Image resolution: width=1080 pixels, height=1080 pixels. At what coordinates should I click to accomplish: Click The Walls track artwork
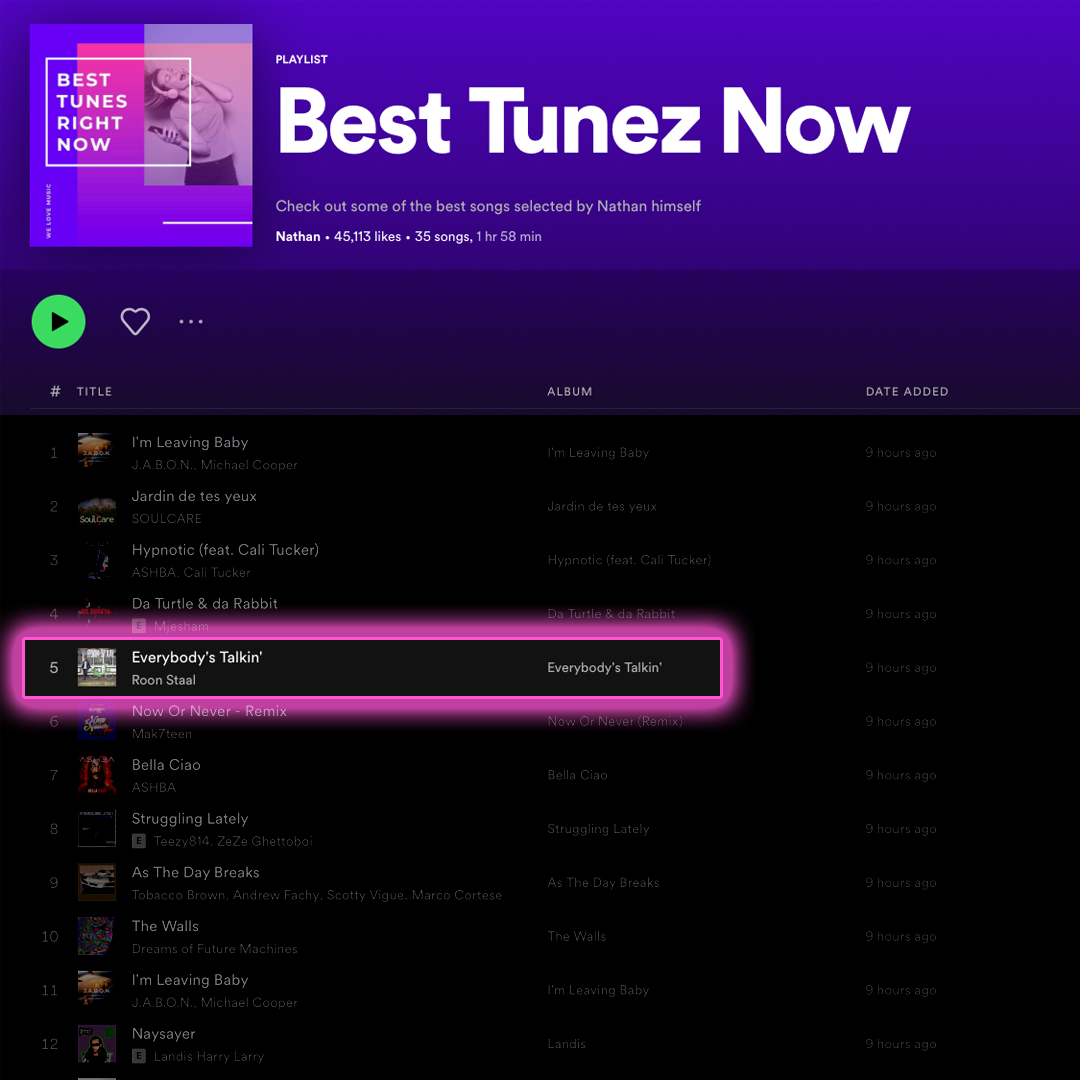tap(97, 936)
